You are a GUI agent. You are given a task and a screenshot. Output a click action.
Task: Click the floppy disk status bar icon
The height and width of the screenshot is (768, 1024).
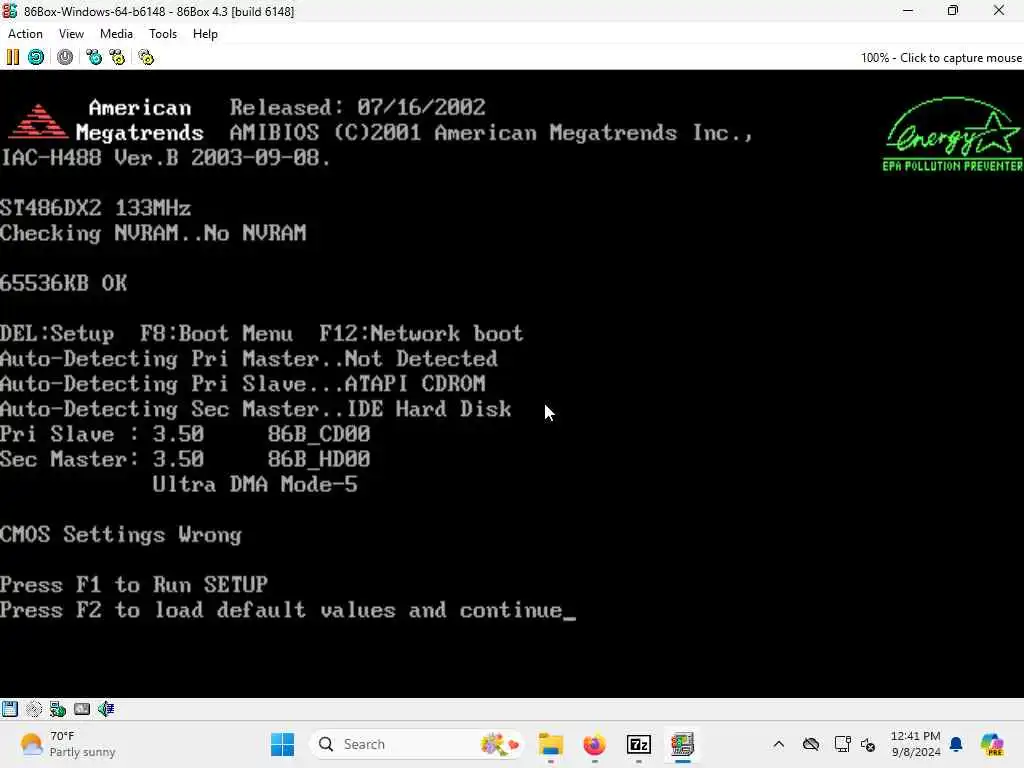point(10,709)
